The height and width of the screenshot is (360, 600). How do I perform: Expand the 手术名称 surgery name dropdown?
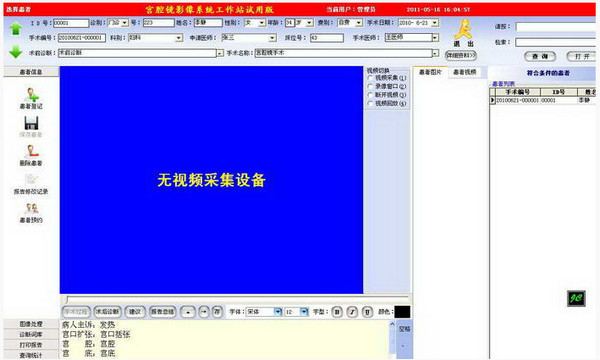pos(435,53)
